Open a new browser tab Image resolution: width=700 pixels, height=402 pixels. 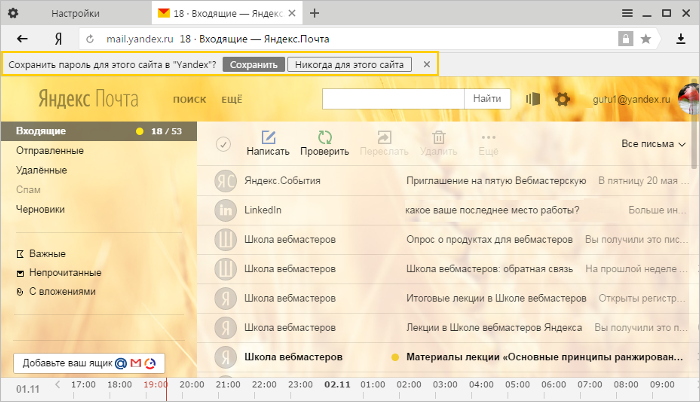coord(314,13)
